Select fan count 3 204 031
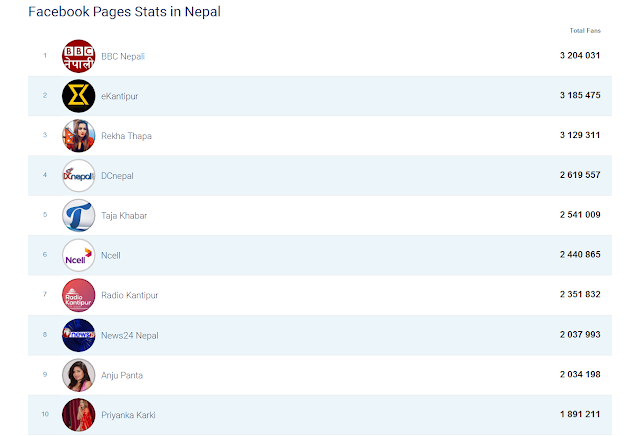The width and height of the screenshot is (640, 436). point(580,56)
